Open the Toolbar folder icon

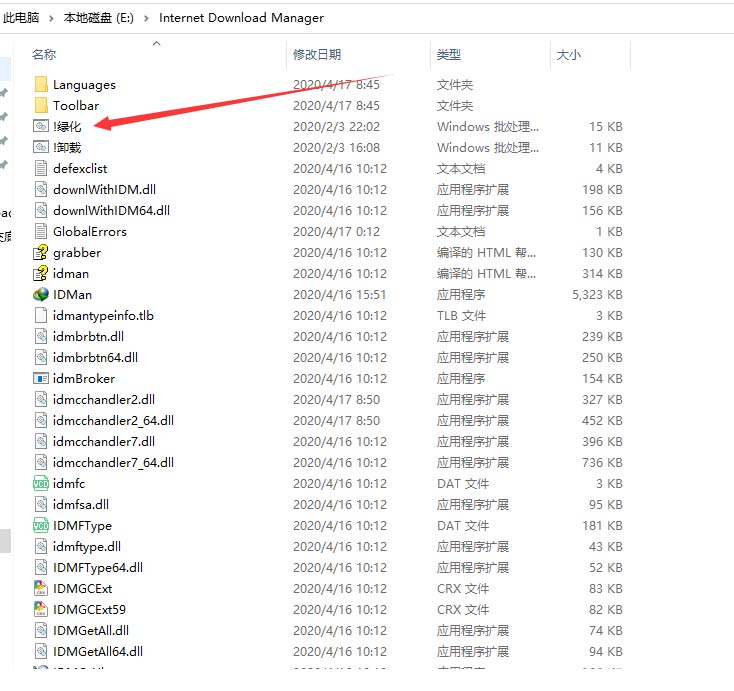tap(41, 105)
